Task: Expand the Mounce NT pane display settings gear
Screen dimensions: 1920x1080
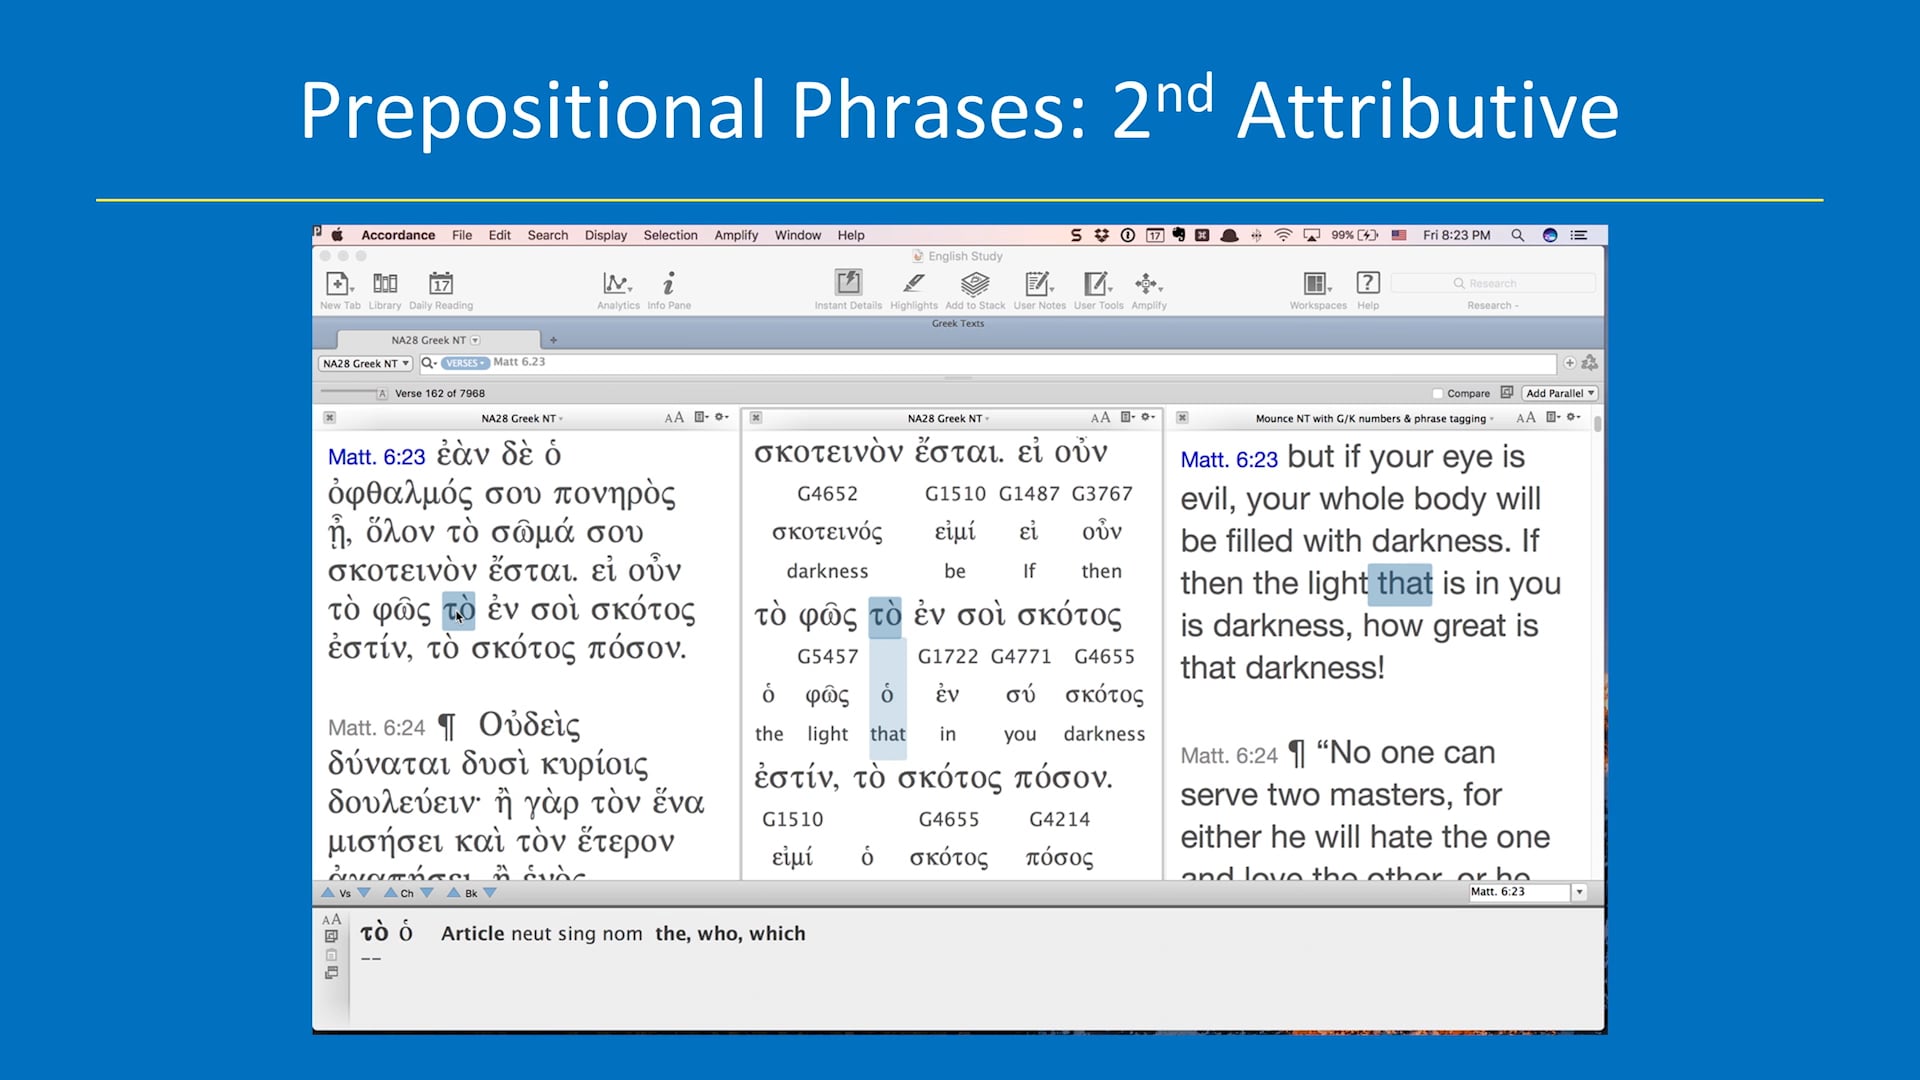Action: [1569, 418]
